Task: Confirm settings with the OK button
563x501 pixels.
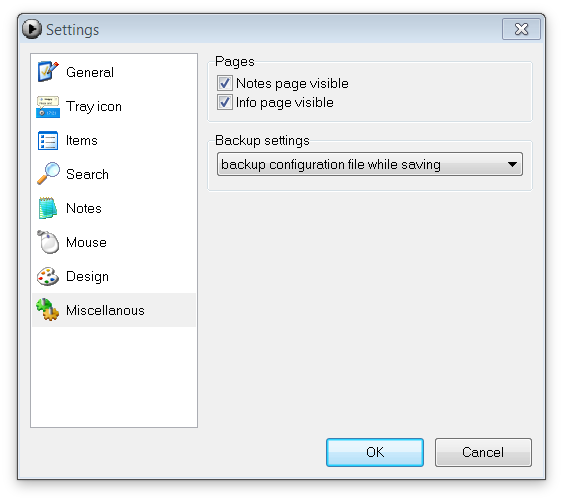Action: pos(375,452)
